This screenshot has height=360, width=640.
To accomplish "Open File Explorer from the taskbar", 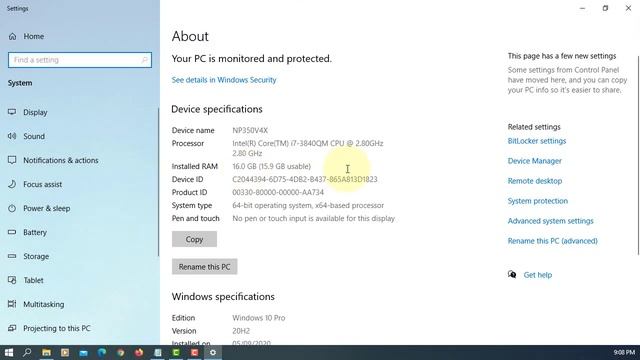I will [46, 353].
